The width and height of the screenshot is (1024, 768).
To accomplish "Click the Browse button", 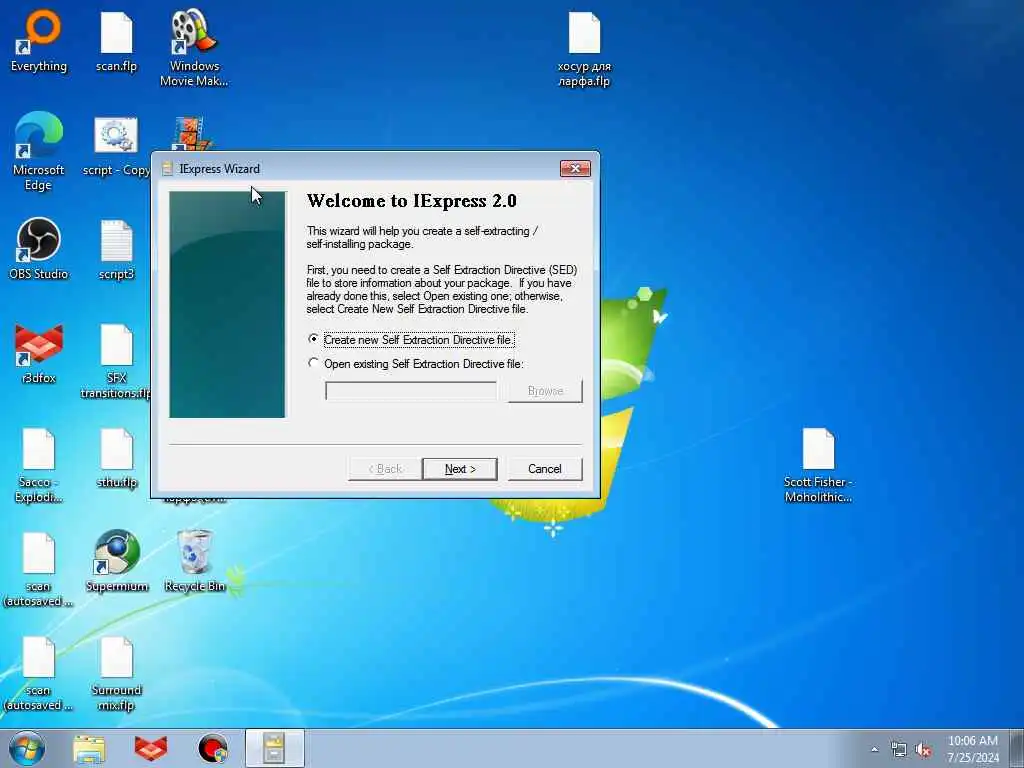I will [545, 391].
